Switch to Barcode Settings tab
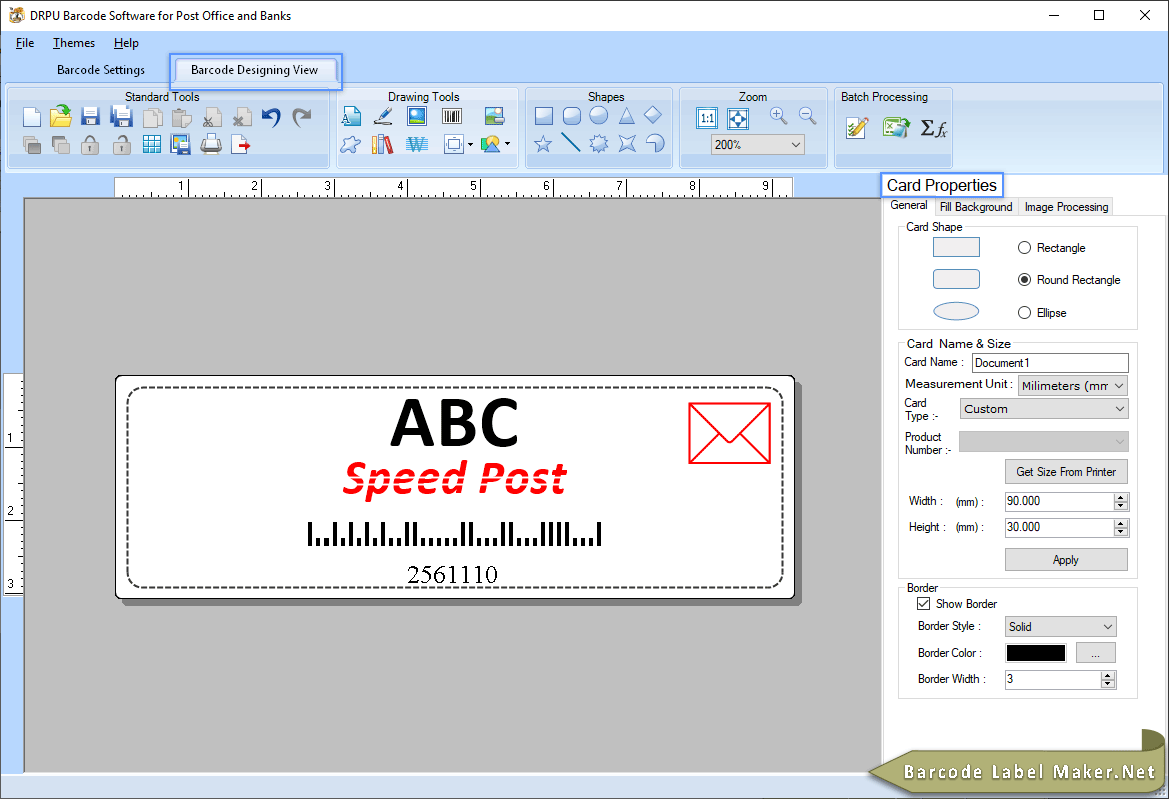This screenshot has height=799, width=1169. point(101,70)
